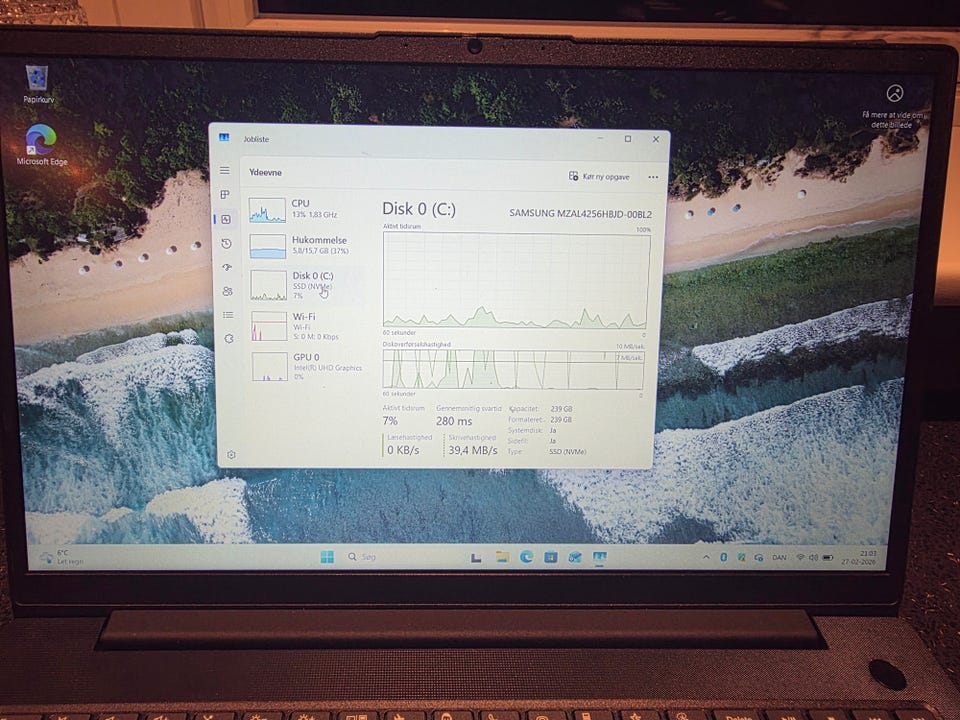The height and width of the screenshot is (720, 960).
Task: Open the Services sidebar icon
Action: (228, 338)
